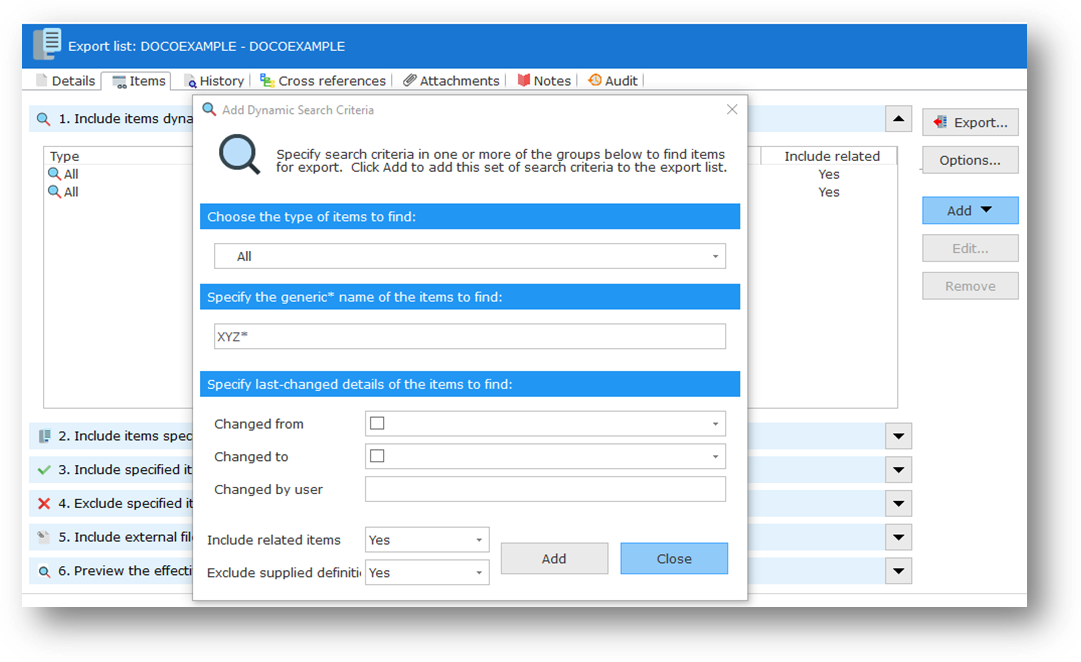Expand section 6 Preview the effect
Screen dimensions: 1081x662
coord(898,571)
